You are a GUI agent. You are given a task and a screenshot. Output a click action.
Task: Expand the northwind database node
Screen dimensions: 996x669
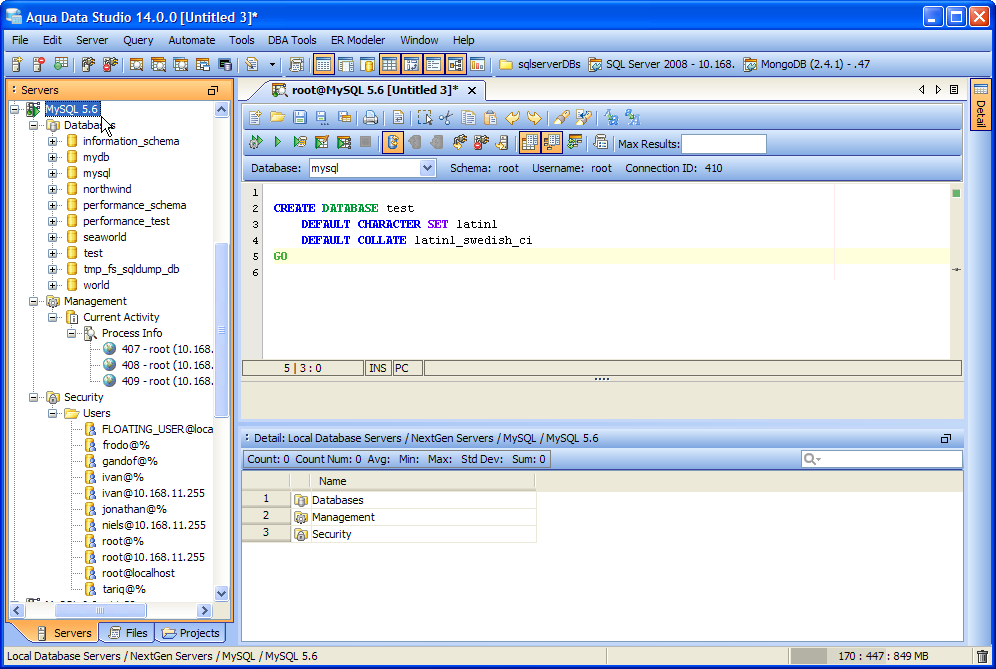pyautogui.click(x=53, y=189)
